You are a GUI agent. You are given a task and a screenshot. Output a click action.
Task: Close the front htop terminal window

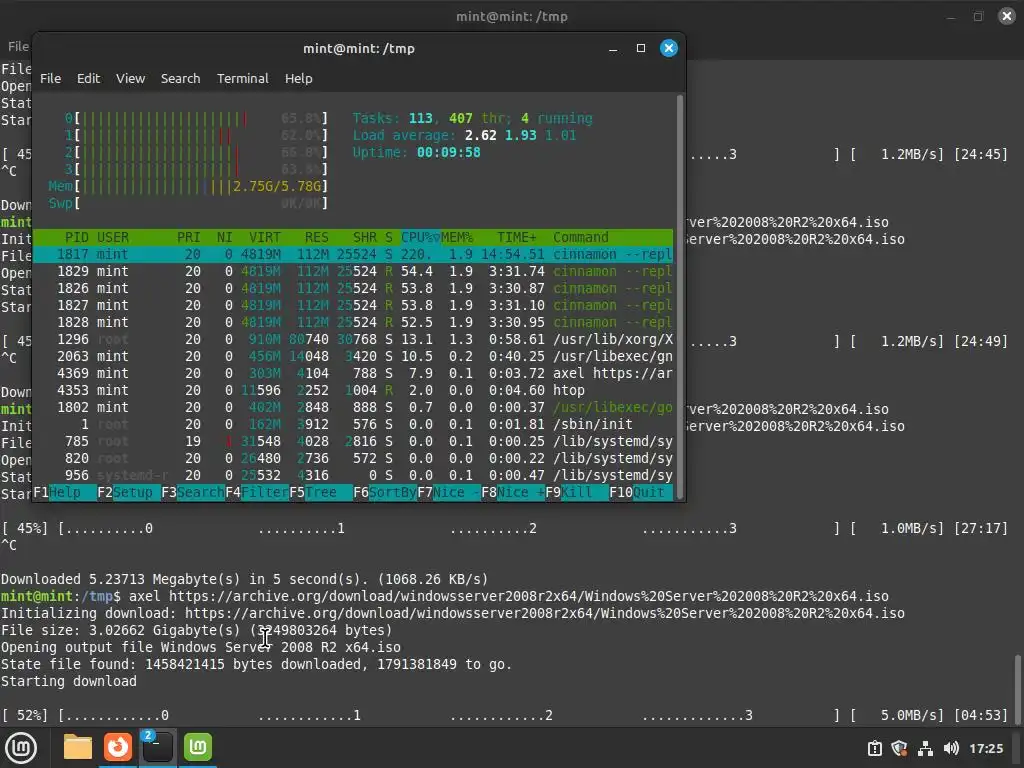point(669,48)
